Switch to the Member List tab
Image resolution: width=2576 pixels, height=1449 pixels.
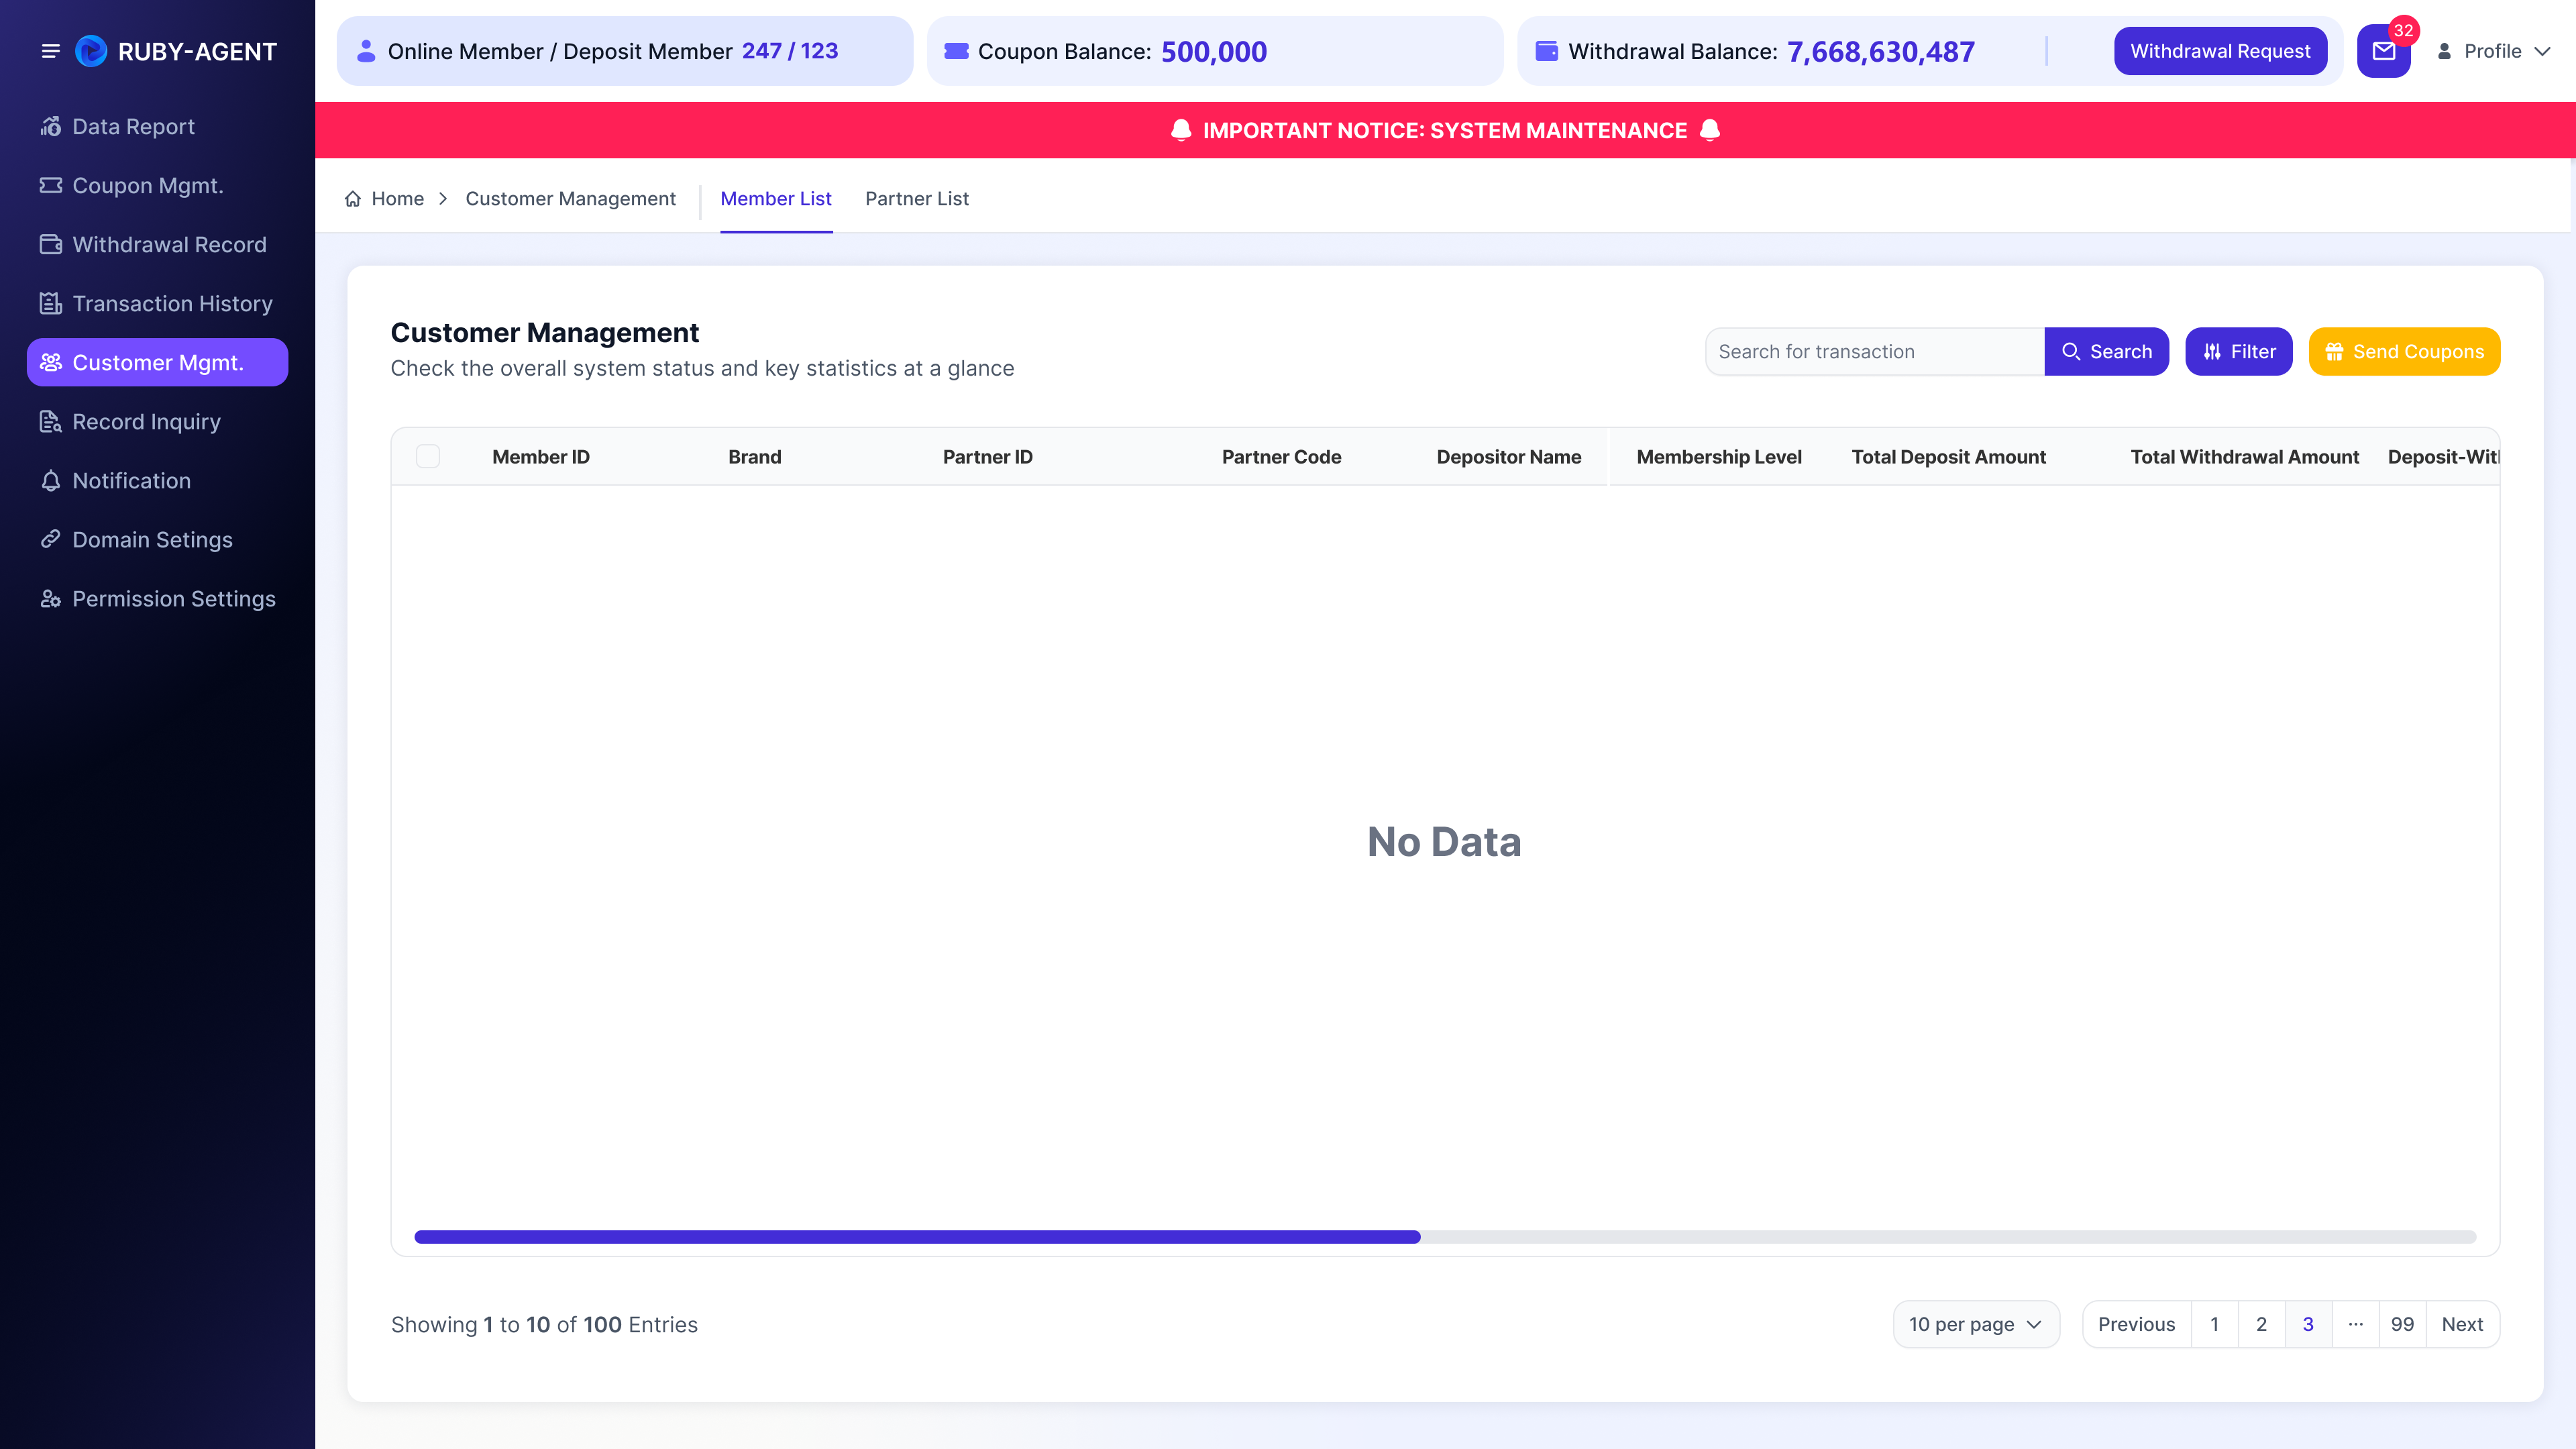coord(776,199)
